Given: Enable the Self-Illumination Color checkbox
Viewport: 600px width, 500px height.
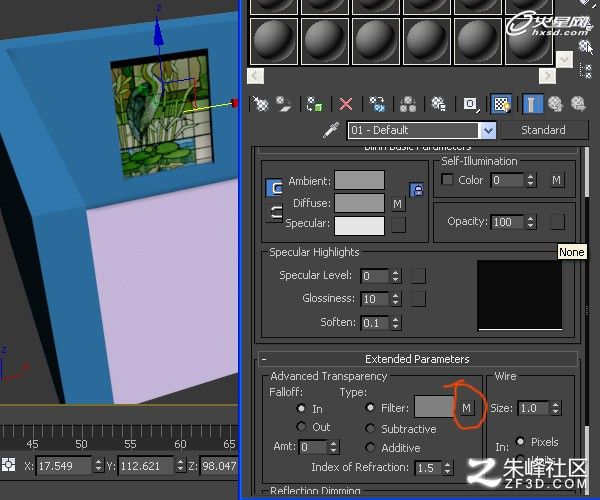Looking at the screenshot, I should [x=447, y=179].
